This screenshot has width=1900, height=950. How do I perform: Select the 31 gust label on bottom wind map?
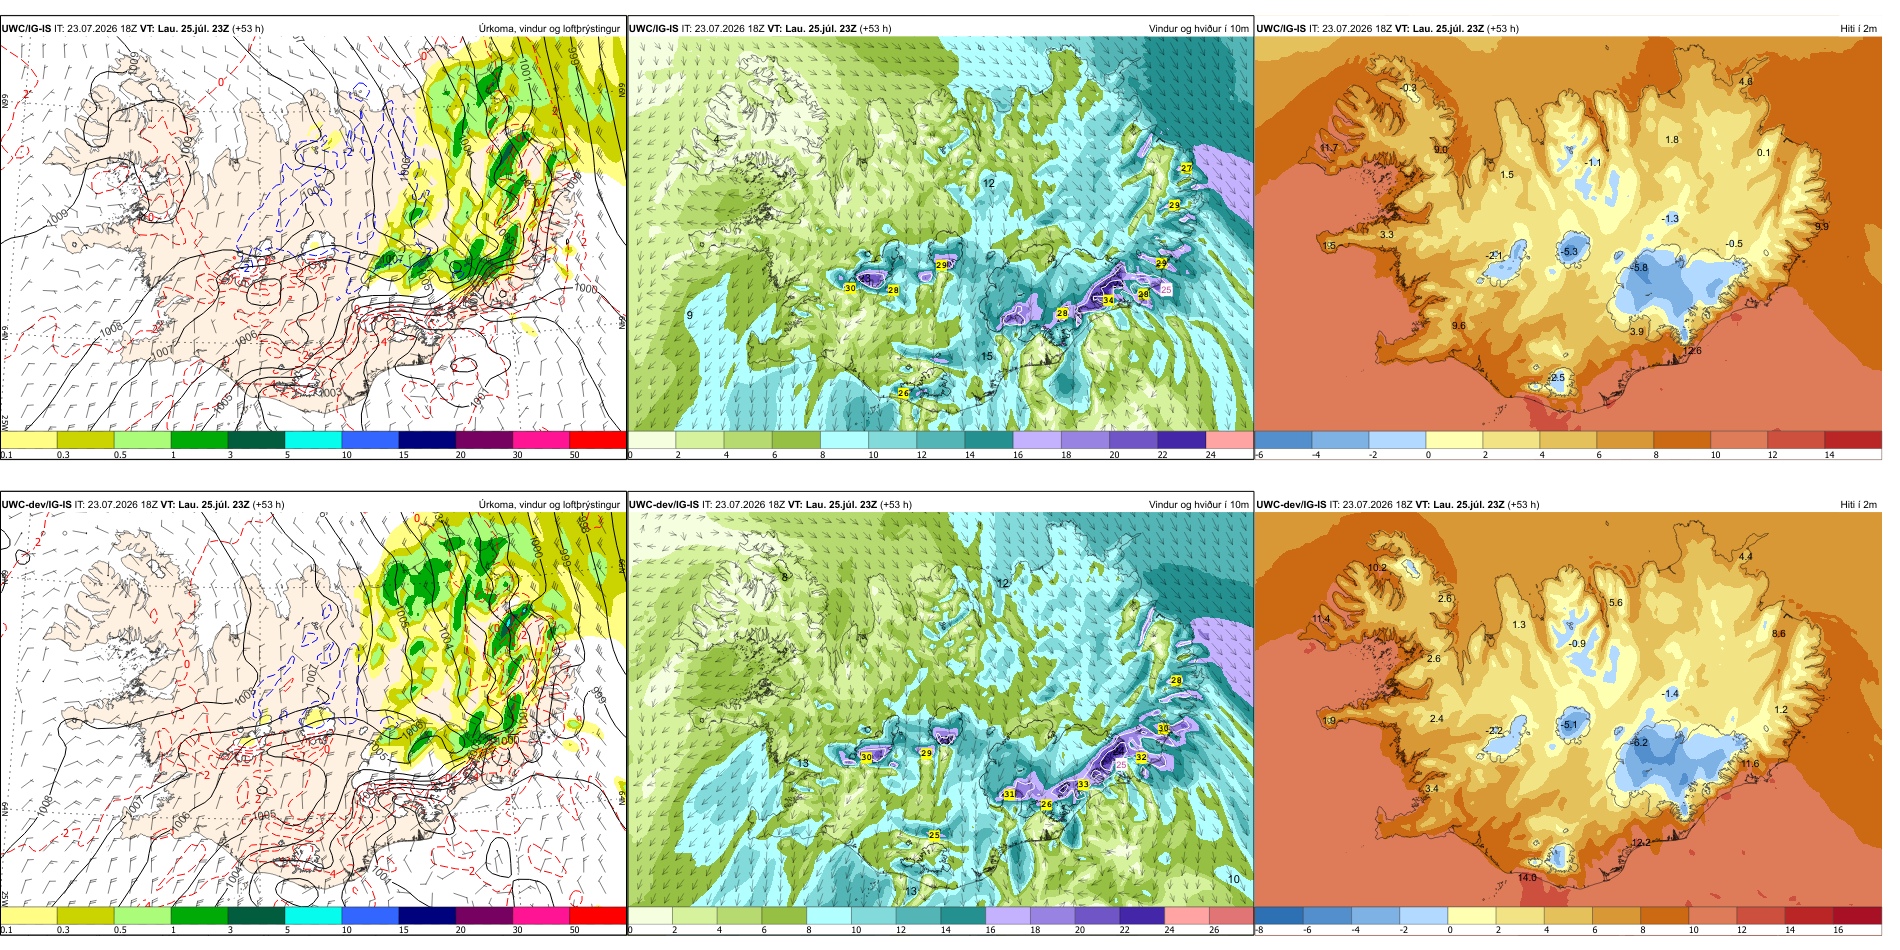pos(1010,794)
